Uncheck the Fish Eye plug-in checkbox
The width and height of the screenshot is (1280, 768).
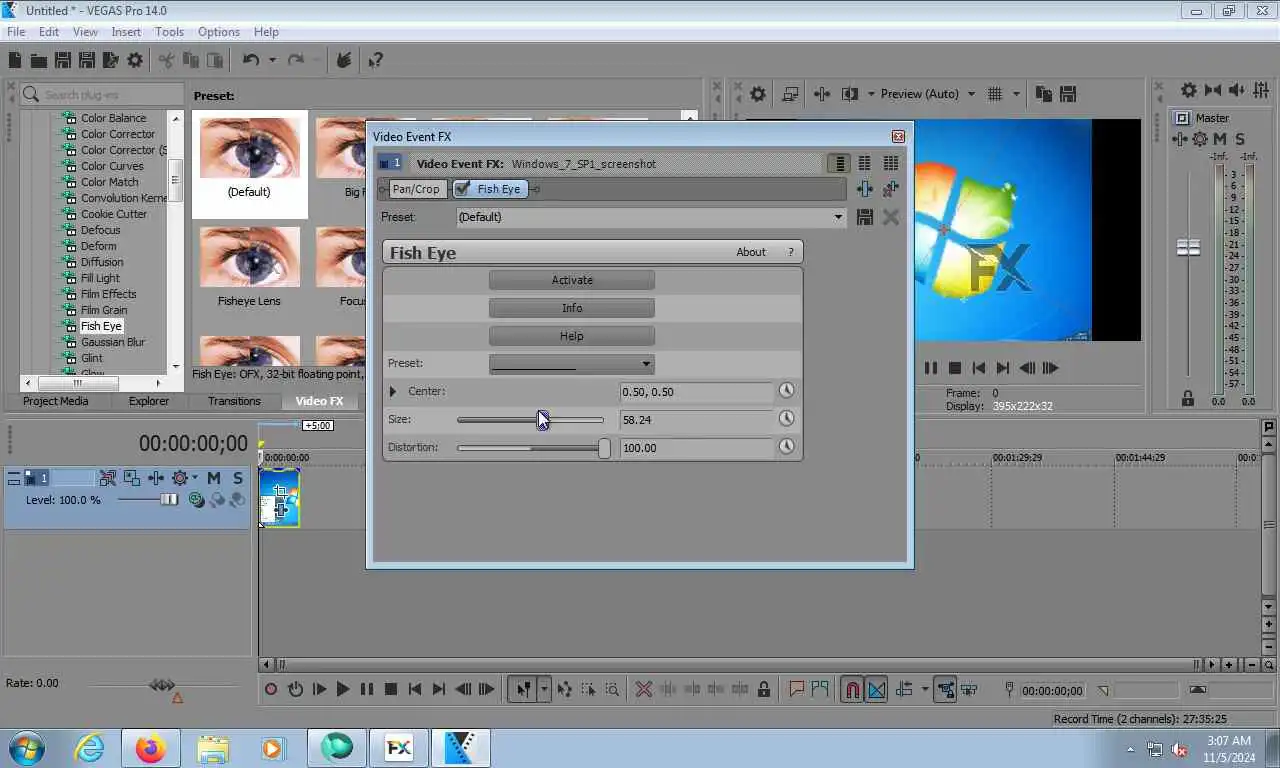click(x=462, y=189)
